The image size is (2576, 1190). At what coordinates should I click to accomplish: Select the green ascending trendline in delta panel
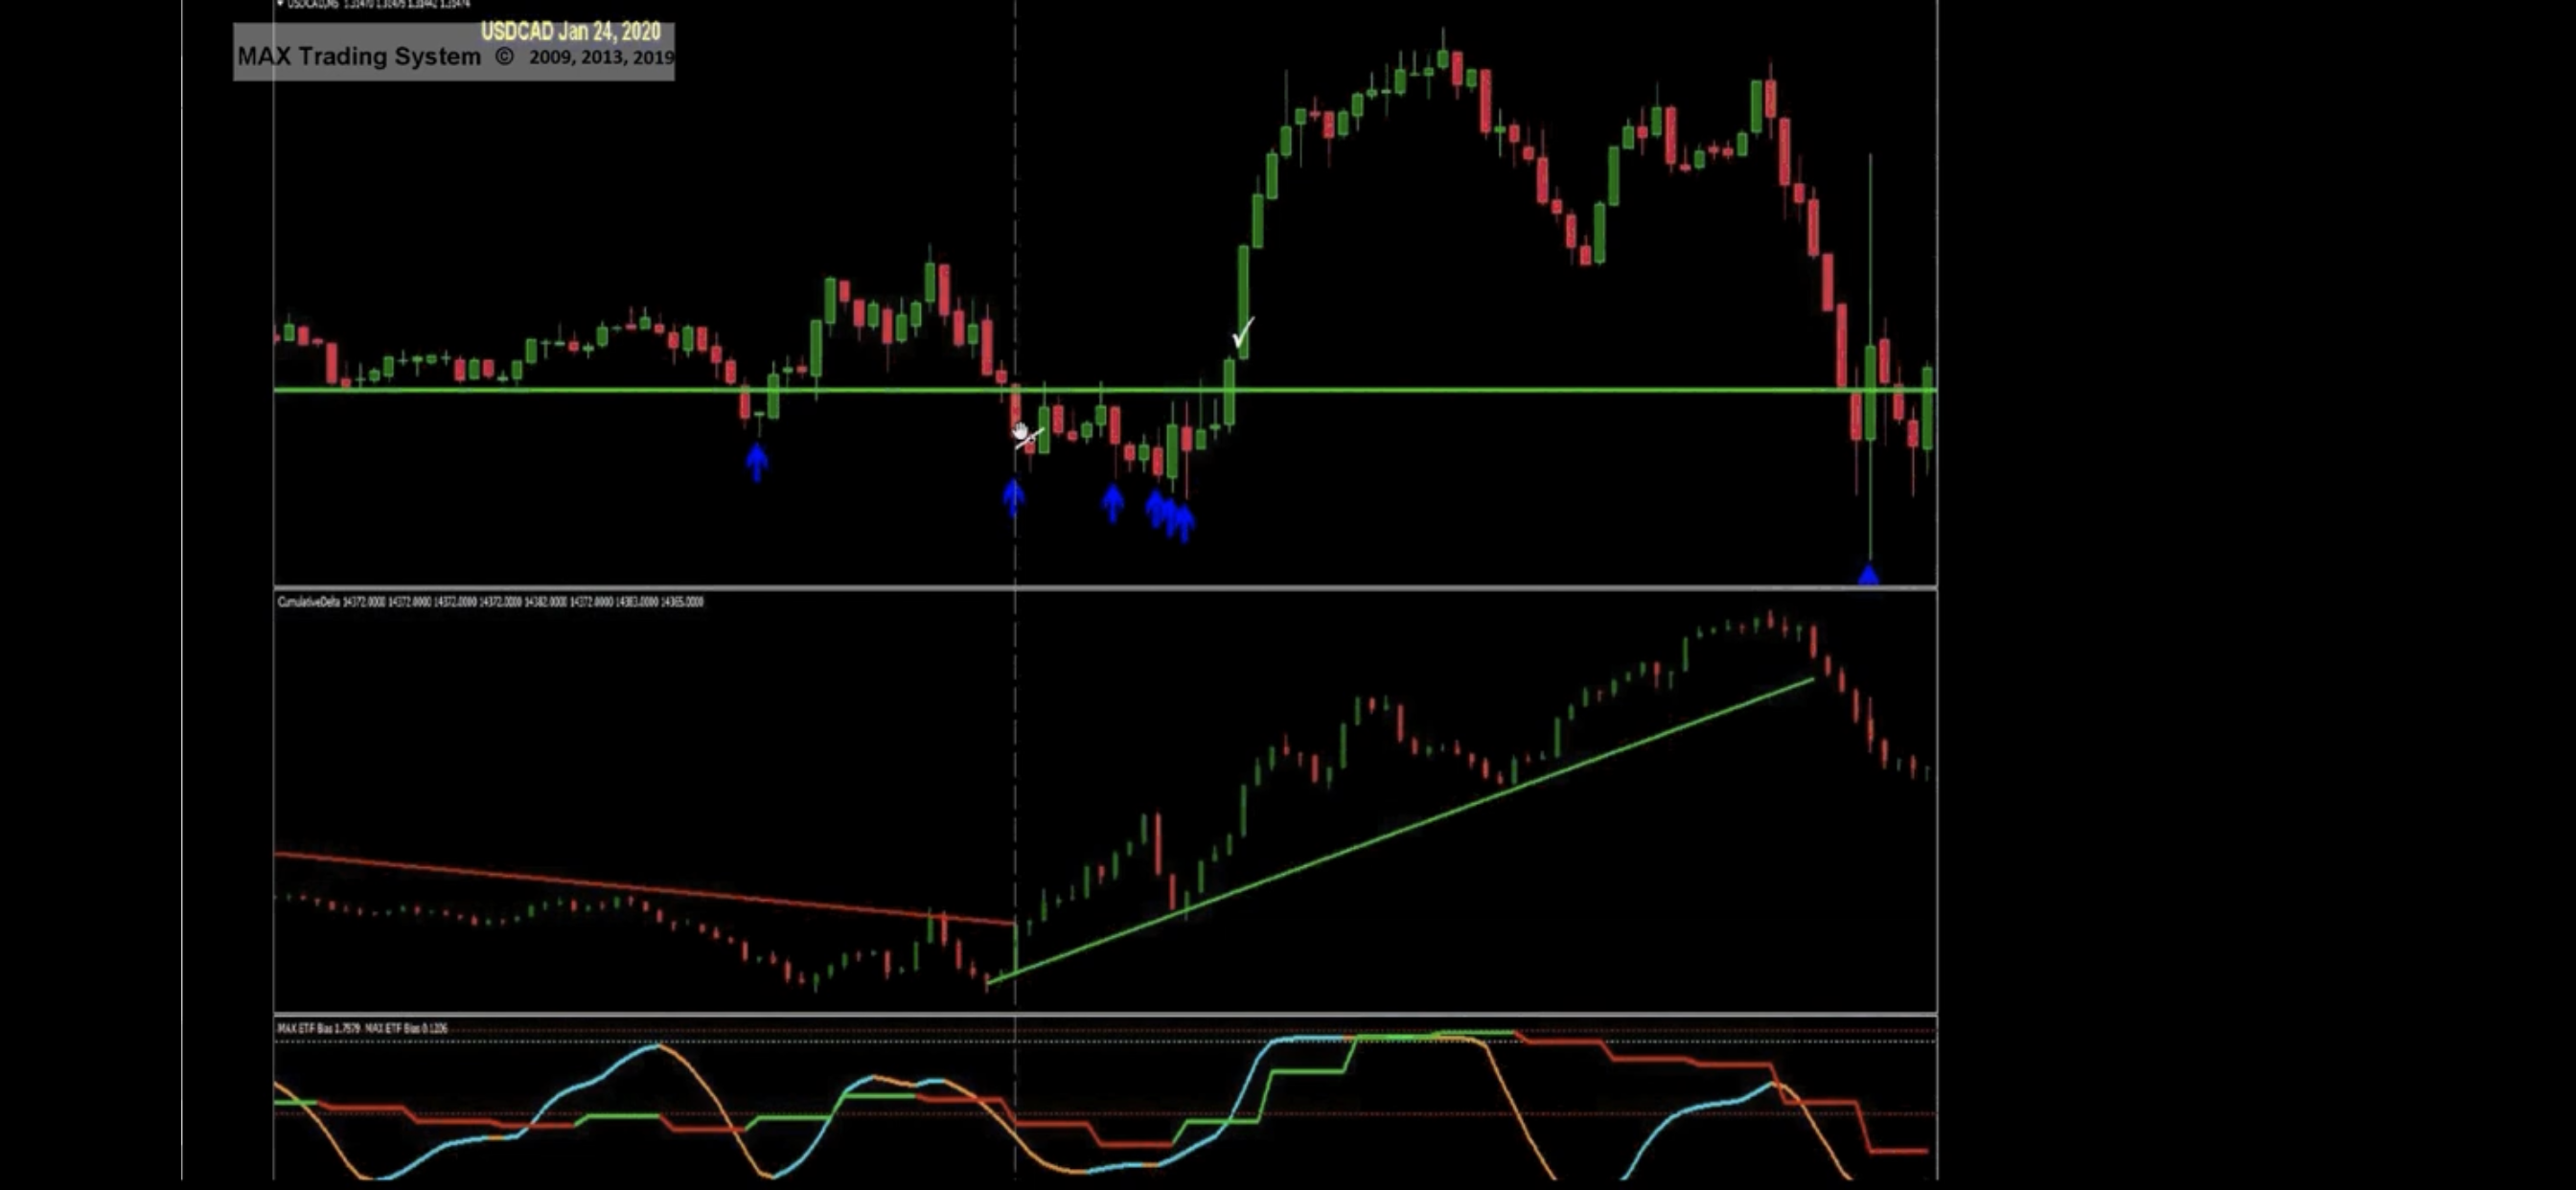tap(1400, 830)
